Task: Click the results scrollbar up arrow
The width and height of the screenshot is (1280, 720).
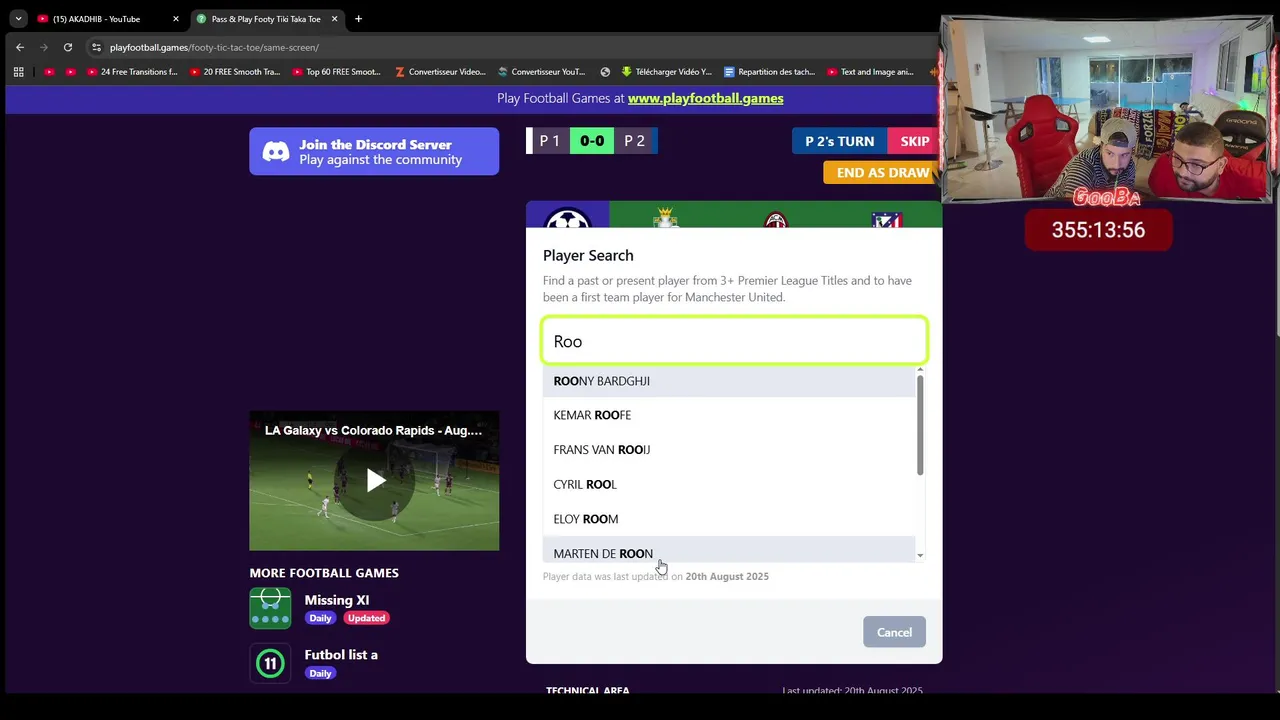Action: coord(920,370)
